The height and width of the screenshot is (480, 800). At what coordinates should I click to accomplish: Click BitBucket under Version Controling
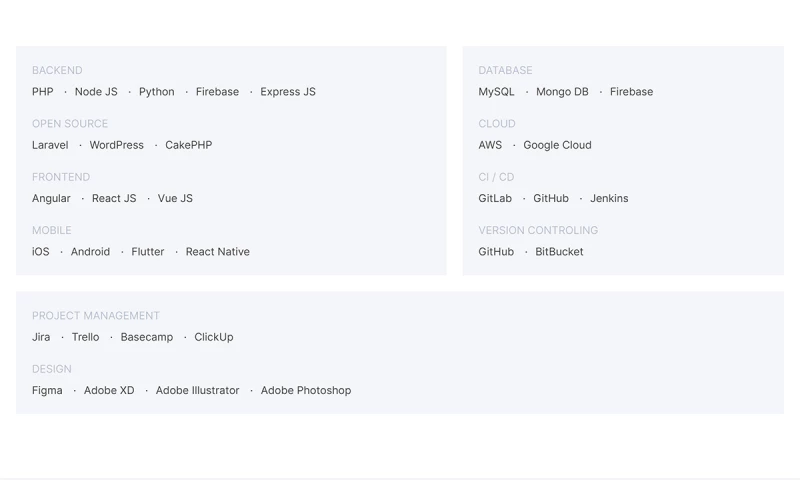559,252
